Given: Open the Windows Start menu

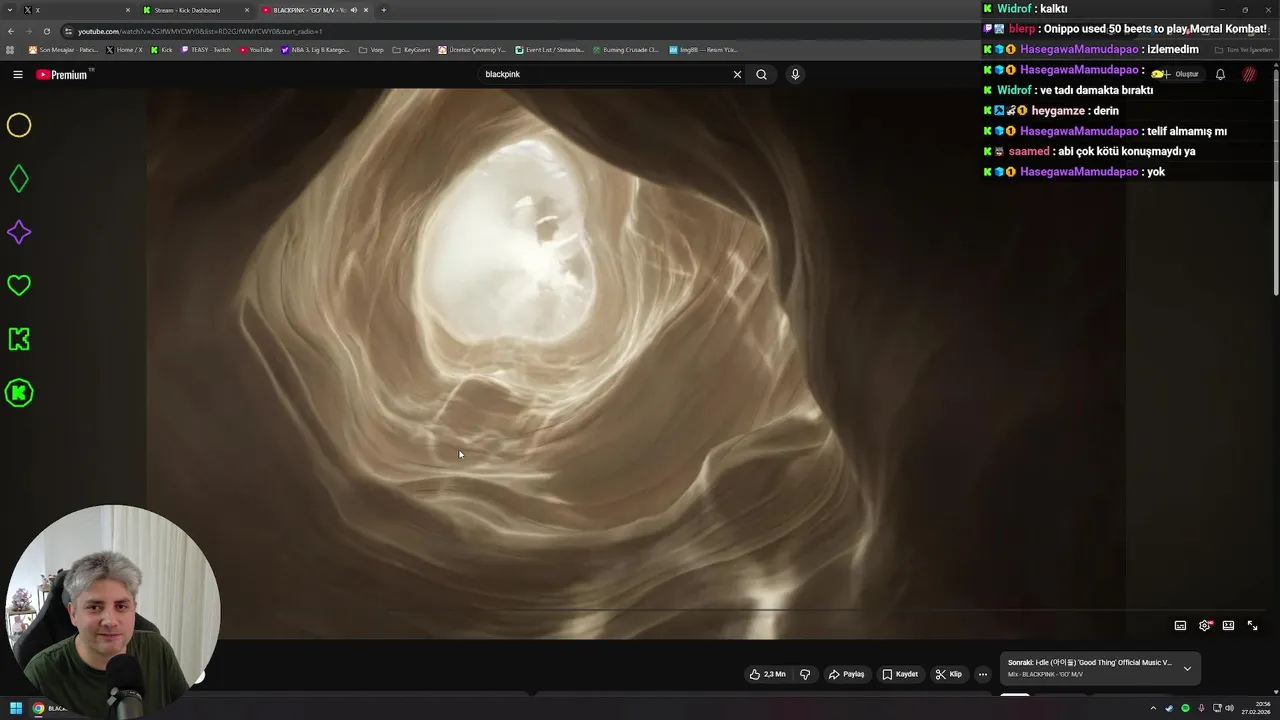Looking at the screenshot, I should pyautogui.click(x=15, y=708).
